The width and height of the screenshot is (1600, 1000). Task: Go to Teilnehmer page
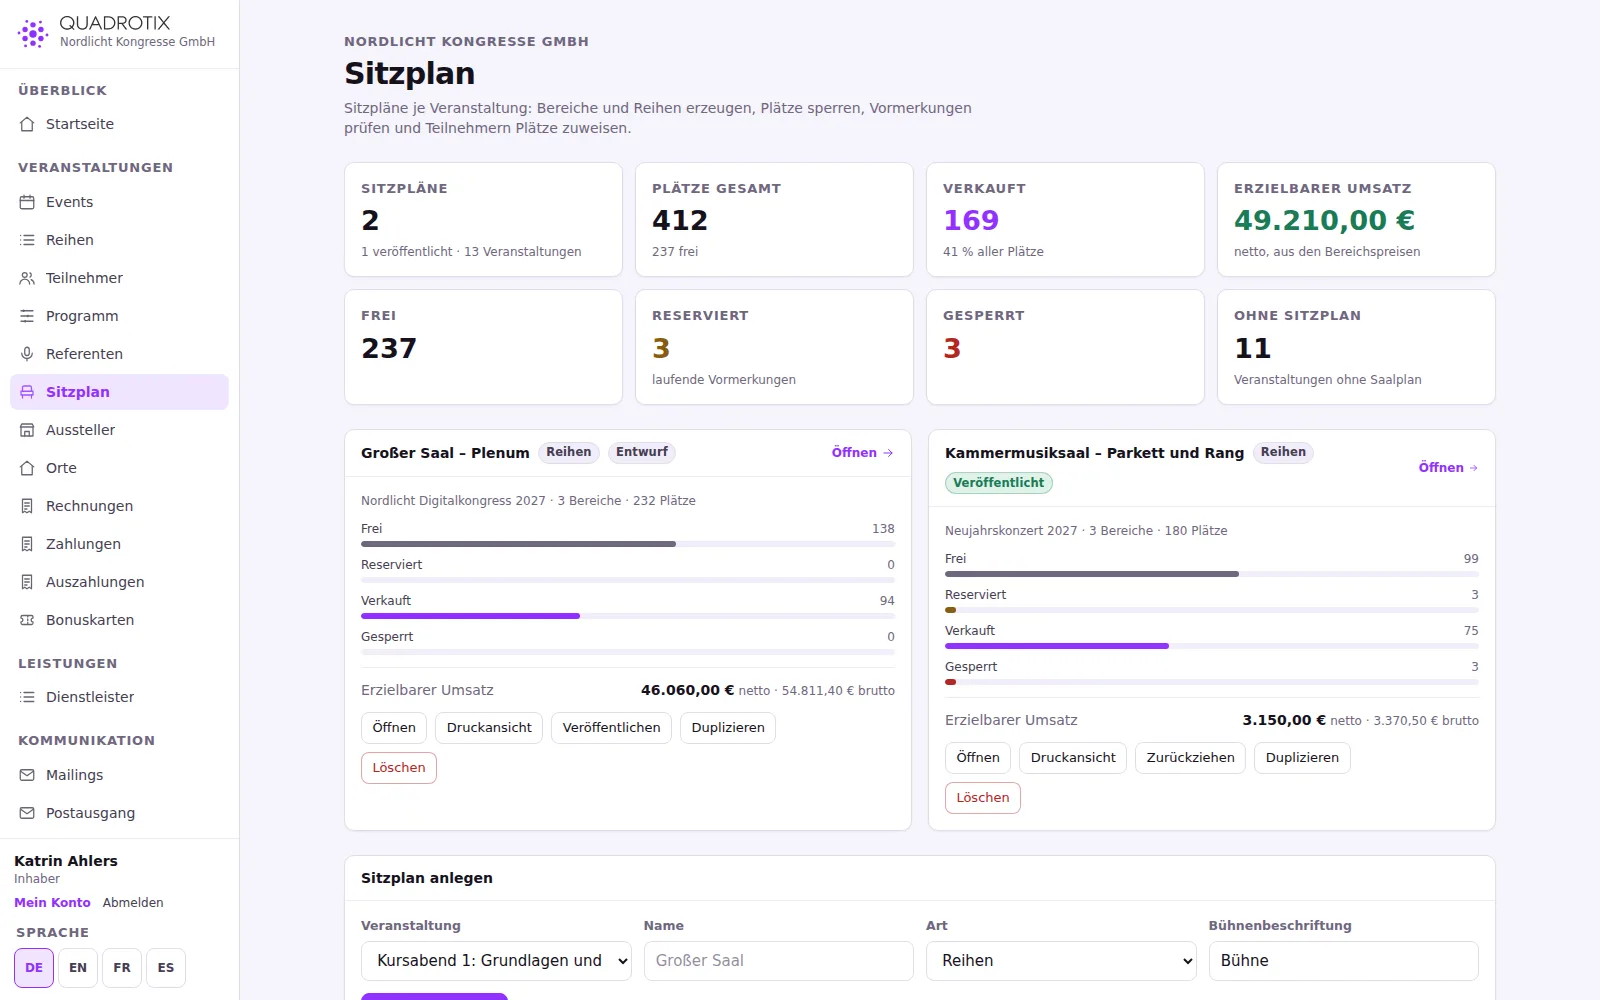(x=119, y=278)
